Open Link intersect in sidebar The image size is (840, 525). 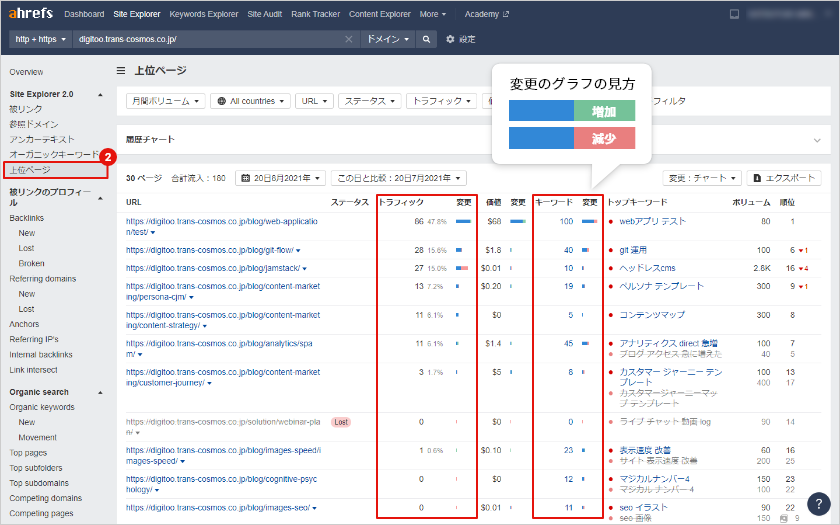[33, 370]
